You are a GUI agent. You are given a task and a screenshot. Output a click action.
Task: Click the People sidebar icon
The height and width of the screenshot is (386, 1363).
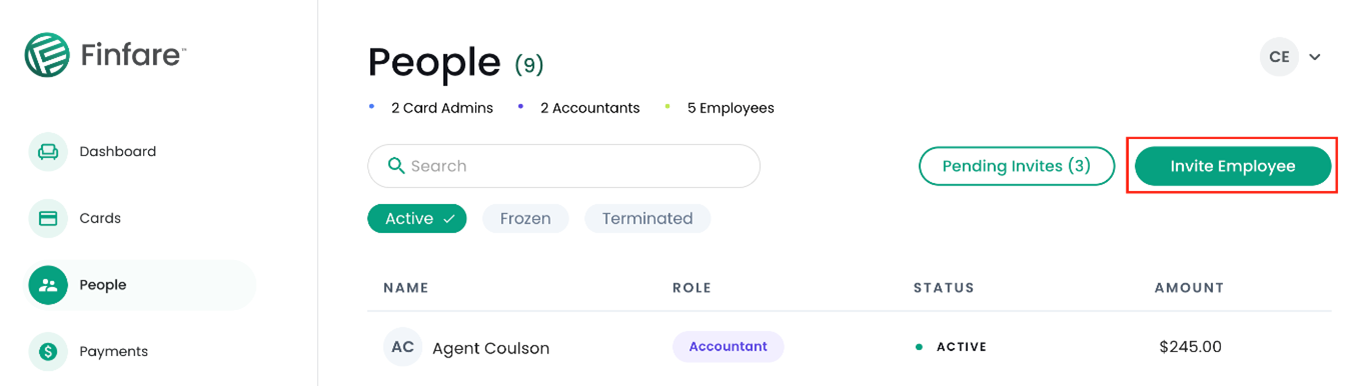(48, 285)
